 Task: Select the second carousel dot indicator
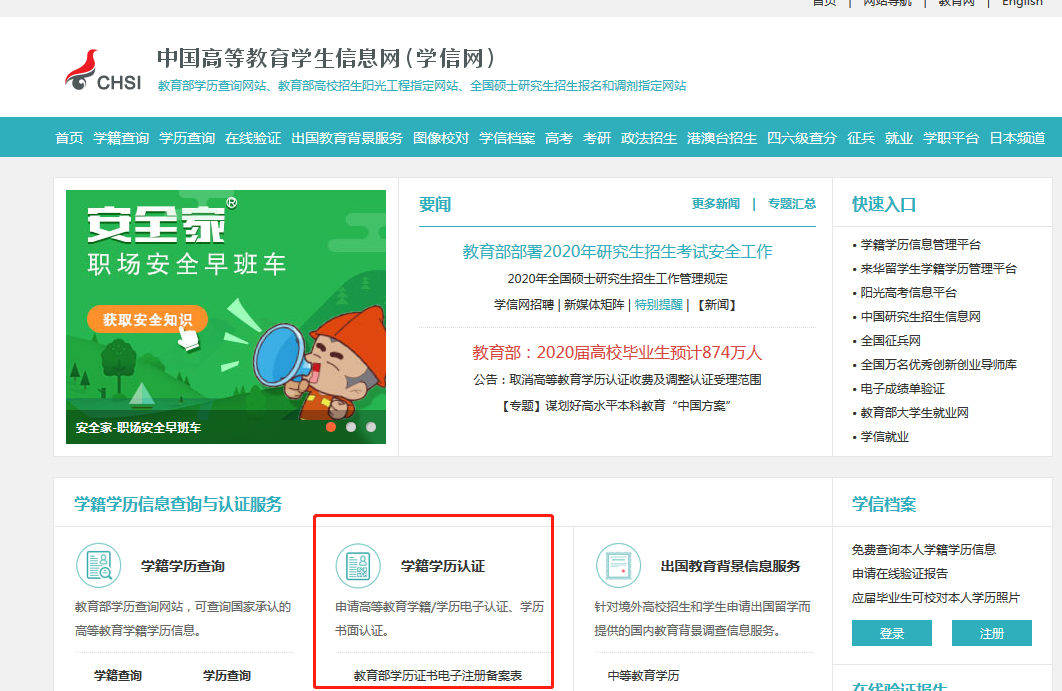click(x=351, y=427)
